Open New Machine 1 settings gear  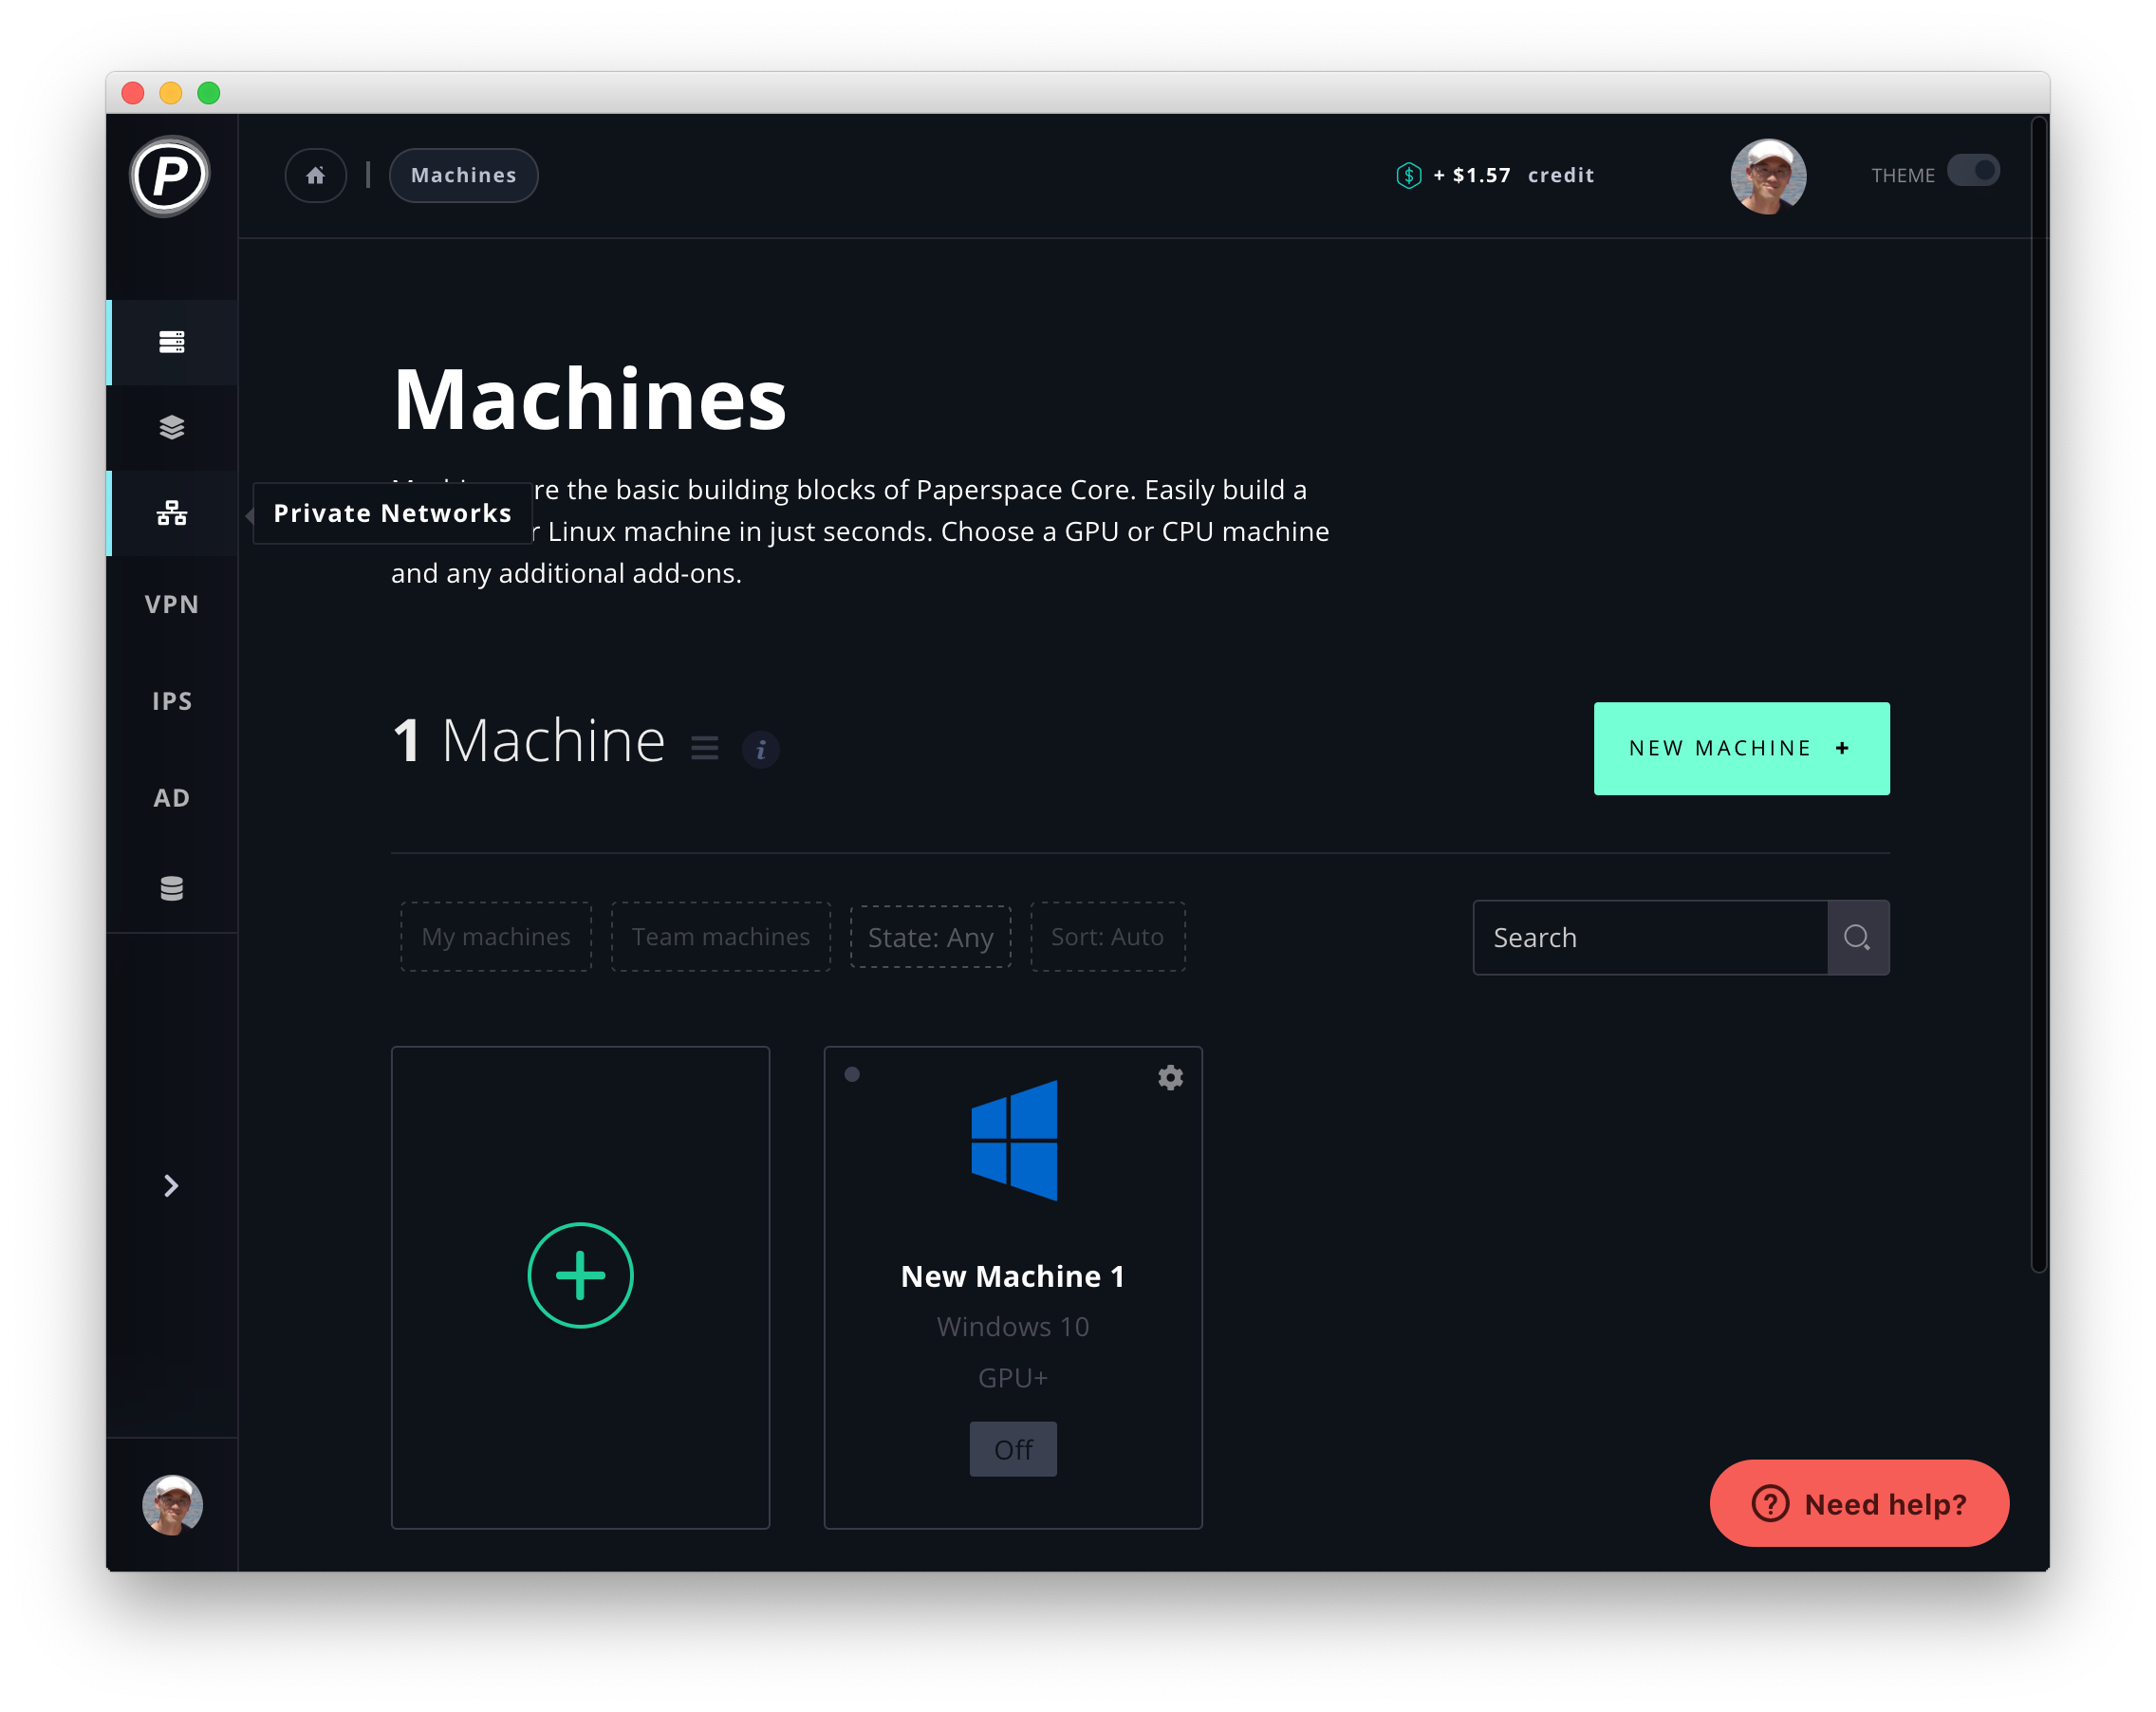click(1170, 1077)
